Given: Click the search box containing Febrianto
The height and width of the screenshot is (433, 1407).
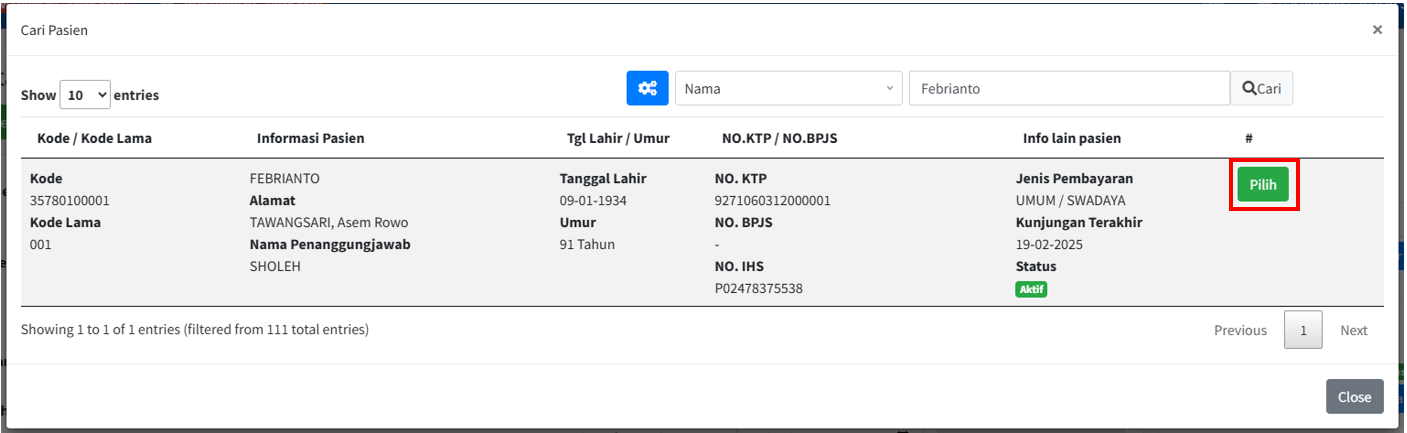Looking at the screenshot, I should (x=1068, y=88).
